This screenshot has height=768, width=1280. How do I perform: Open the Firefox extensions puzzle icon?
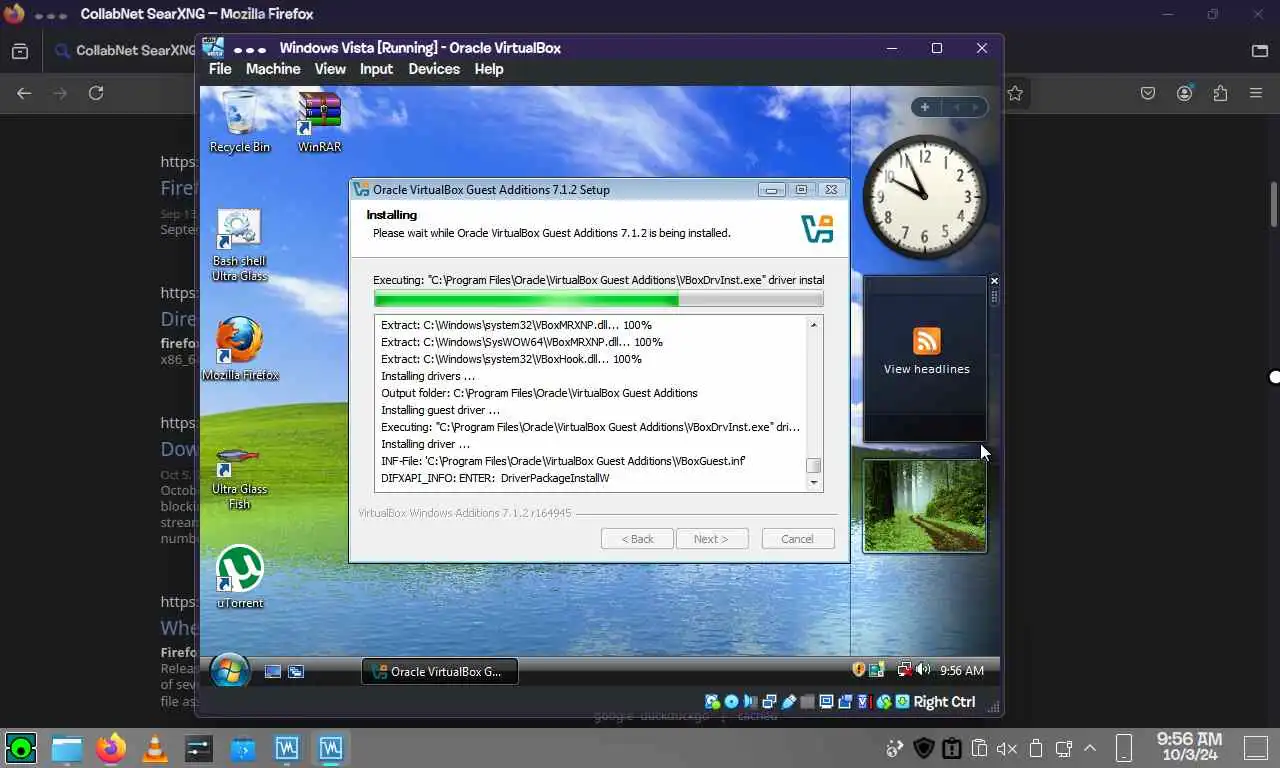point(1220,93)
